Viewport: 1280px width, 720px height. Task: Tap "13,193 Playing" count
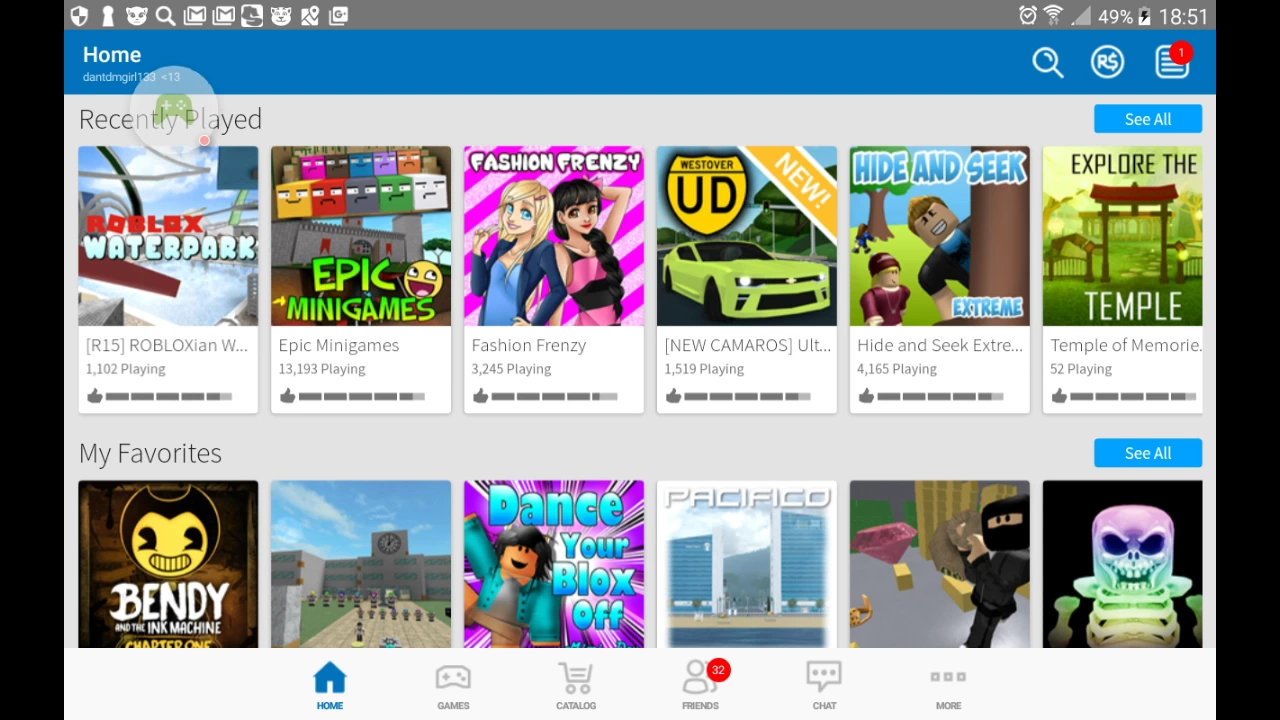(322, 369)
